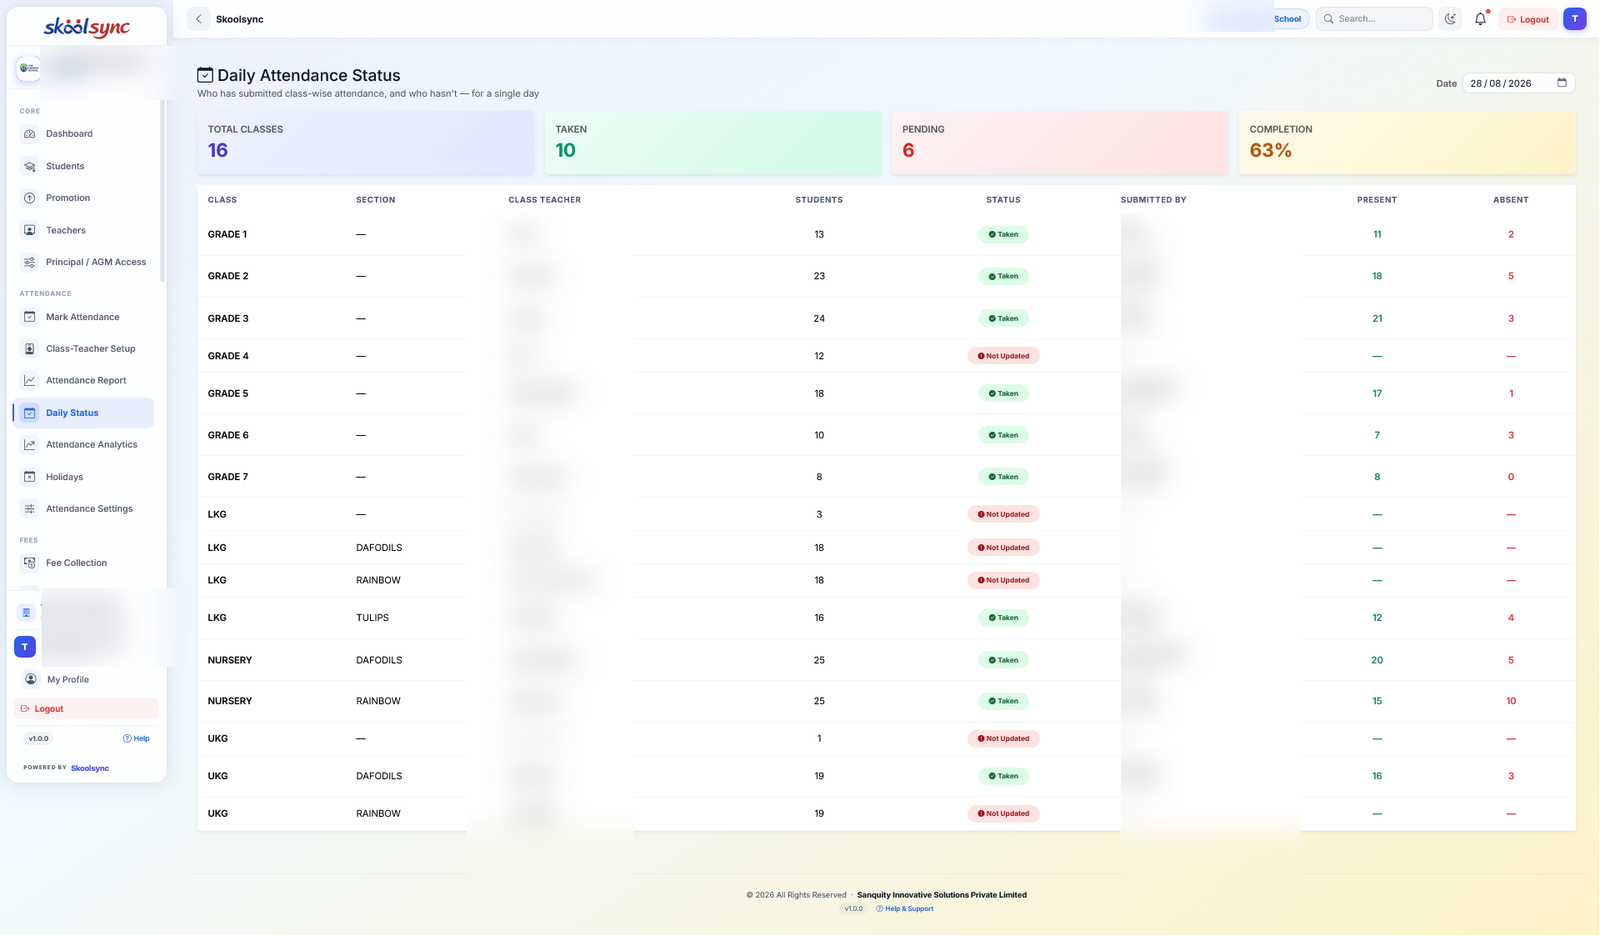The width and height of the screenshot is (1600, 936).
Task: Open the Attendance Report menu item
Action: [86, 381]
